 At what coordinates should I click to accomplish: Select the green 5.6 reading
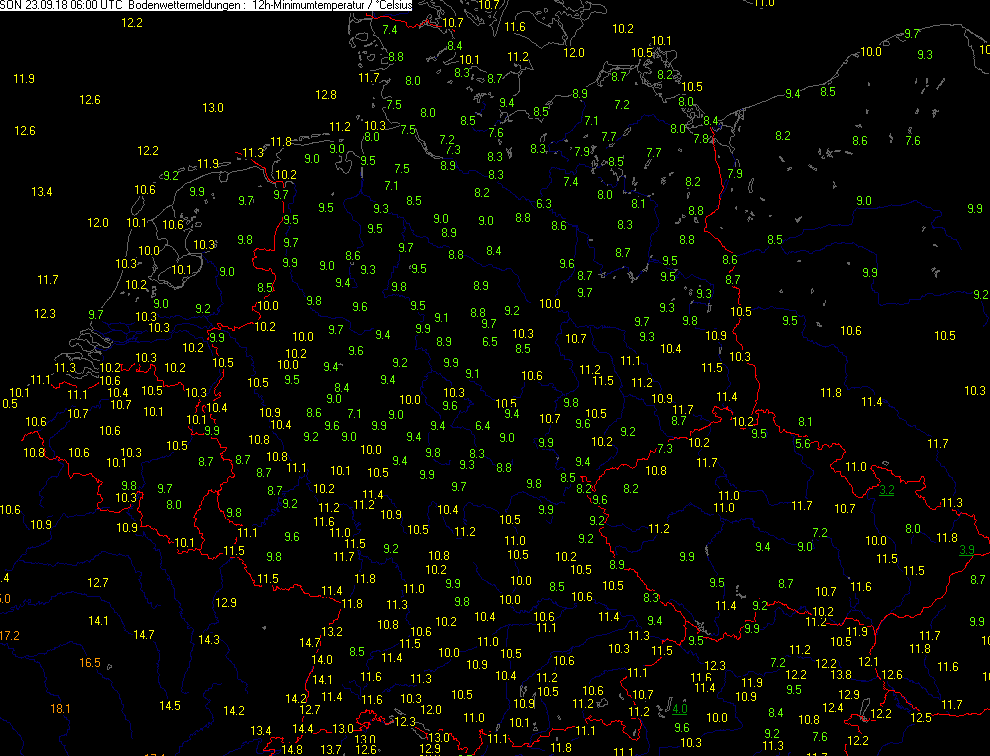(802, 443)
